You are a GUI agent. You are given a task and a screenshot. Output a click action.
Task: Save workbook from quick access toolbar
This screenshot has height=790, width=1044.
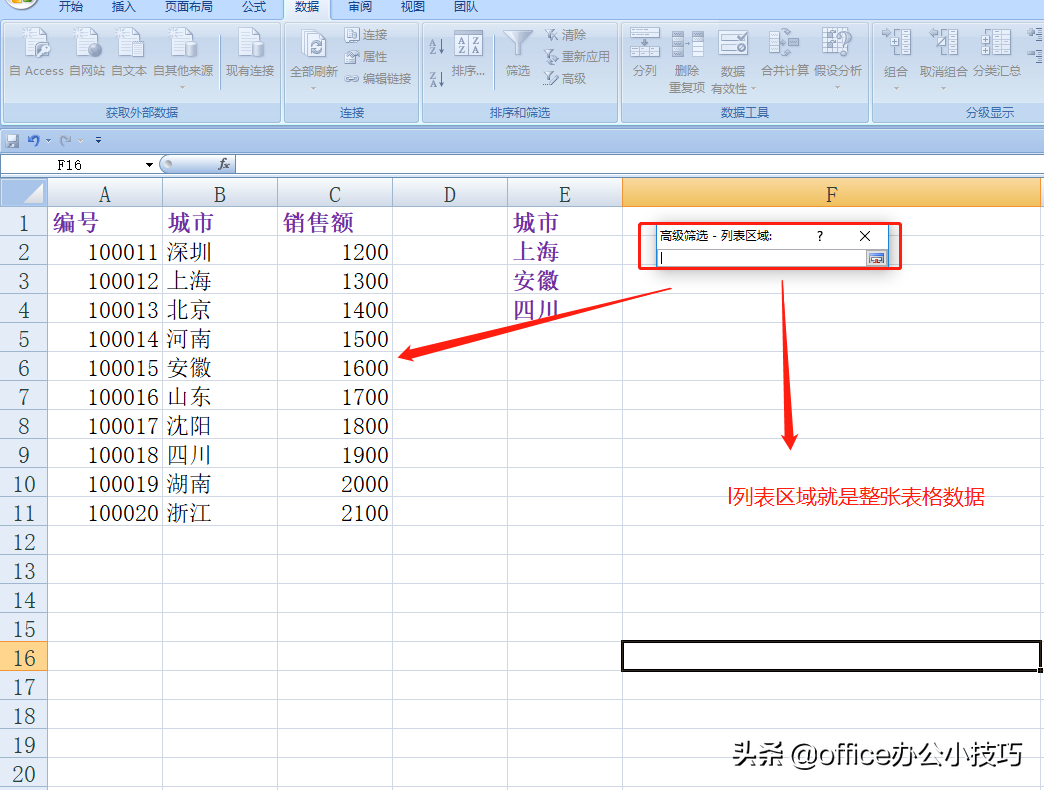tap(12, 140)
